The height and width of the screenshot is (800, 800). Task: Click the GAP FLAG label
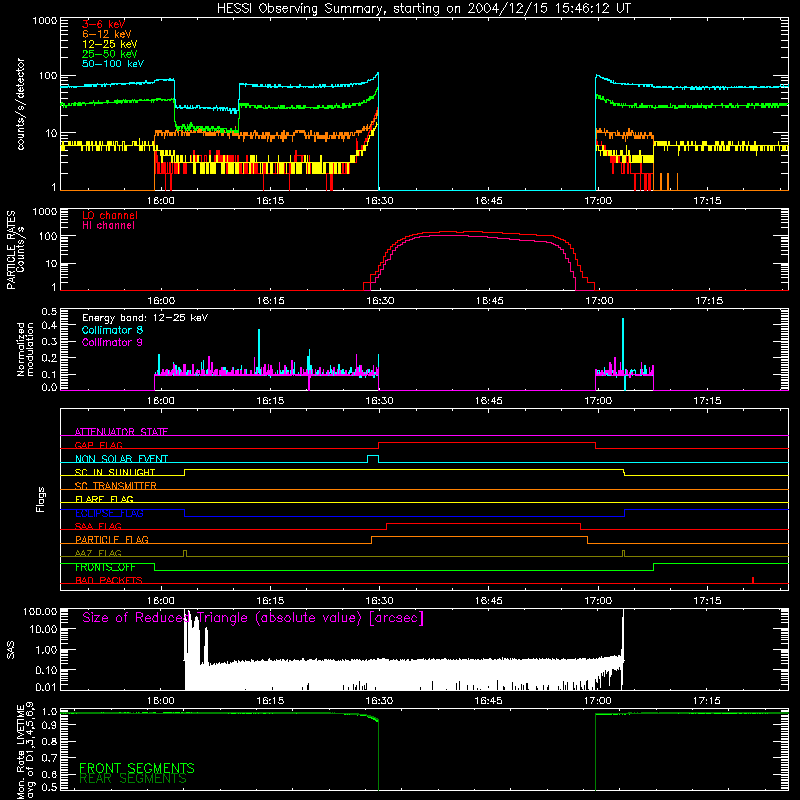point(98,445)
